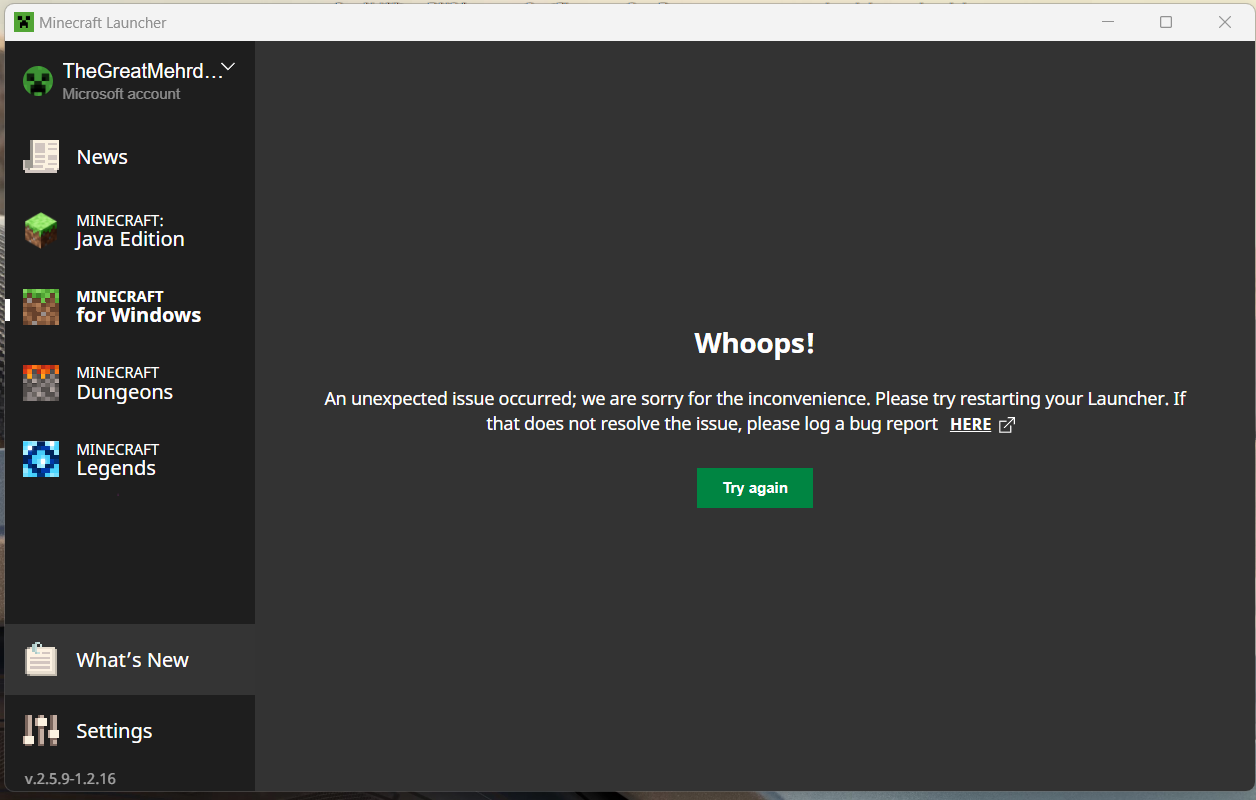Click the News newspaper icon

point(41,157)
